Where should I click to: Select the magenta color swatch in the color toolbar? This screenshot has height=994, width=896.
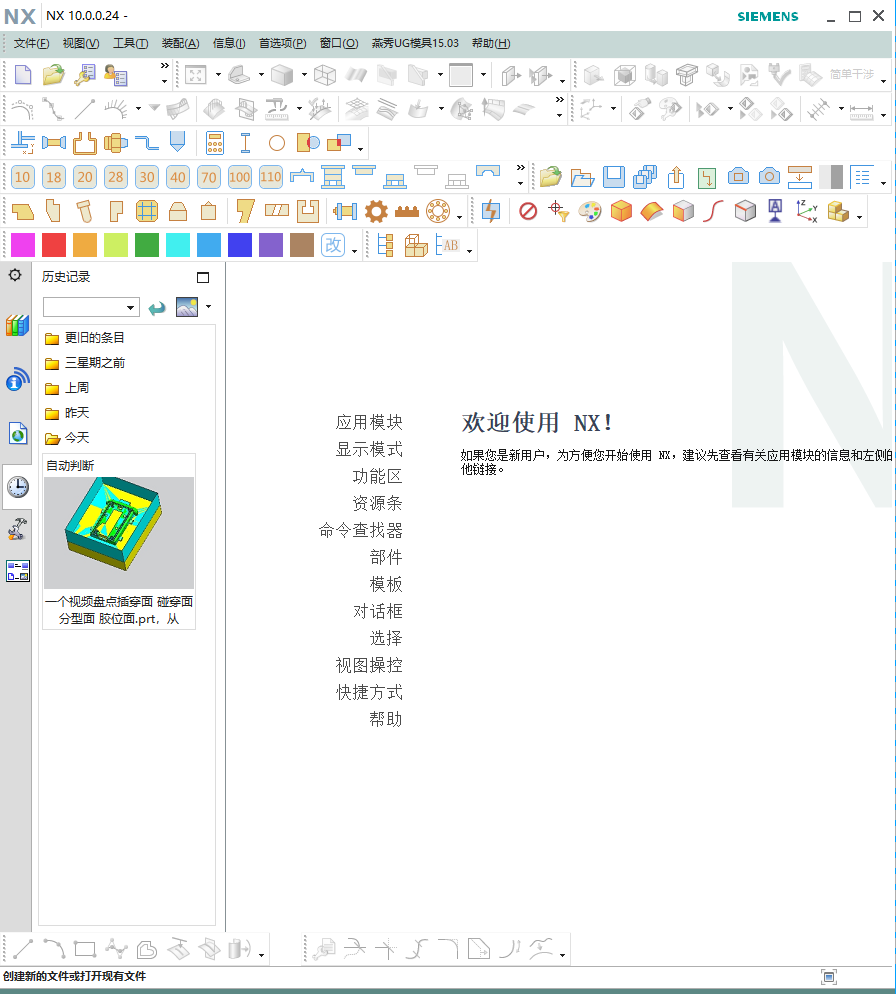tap(22, 244)
